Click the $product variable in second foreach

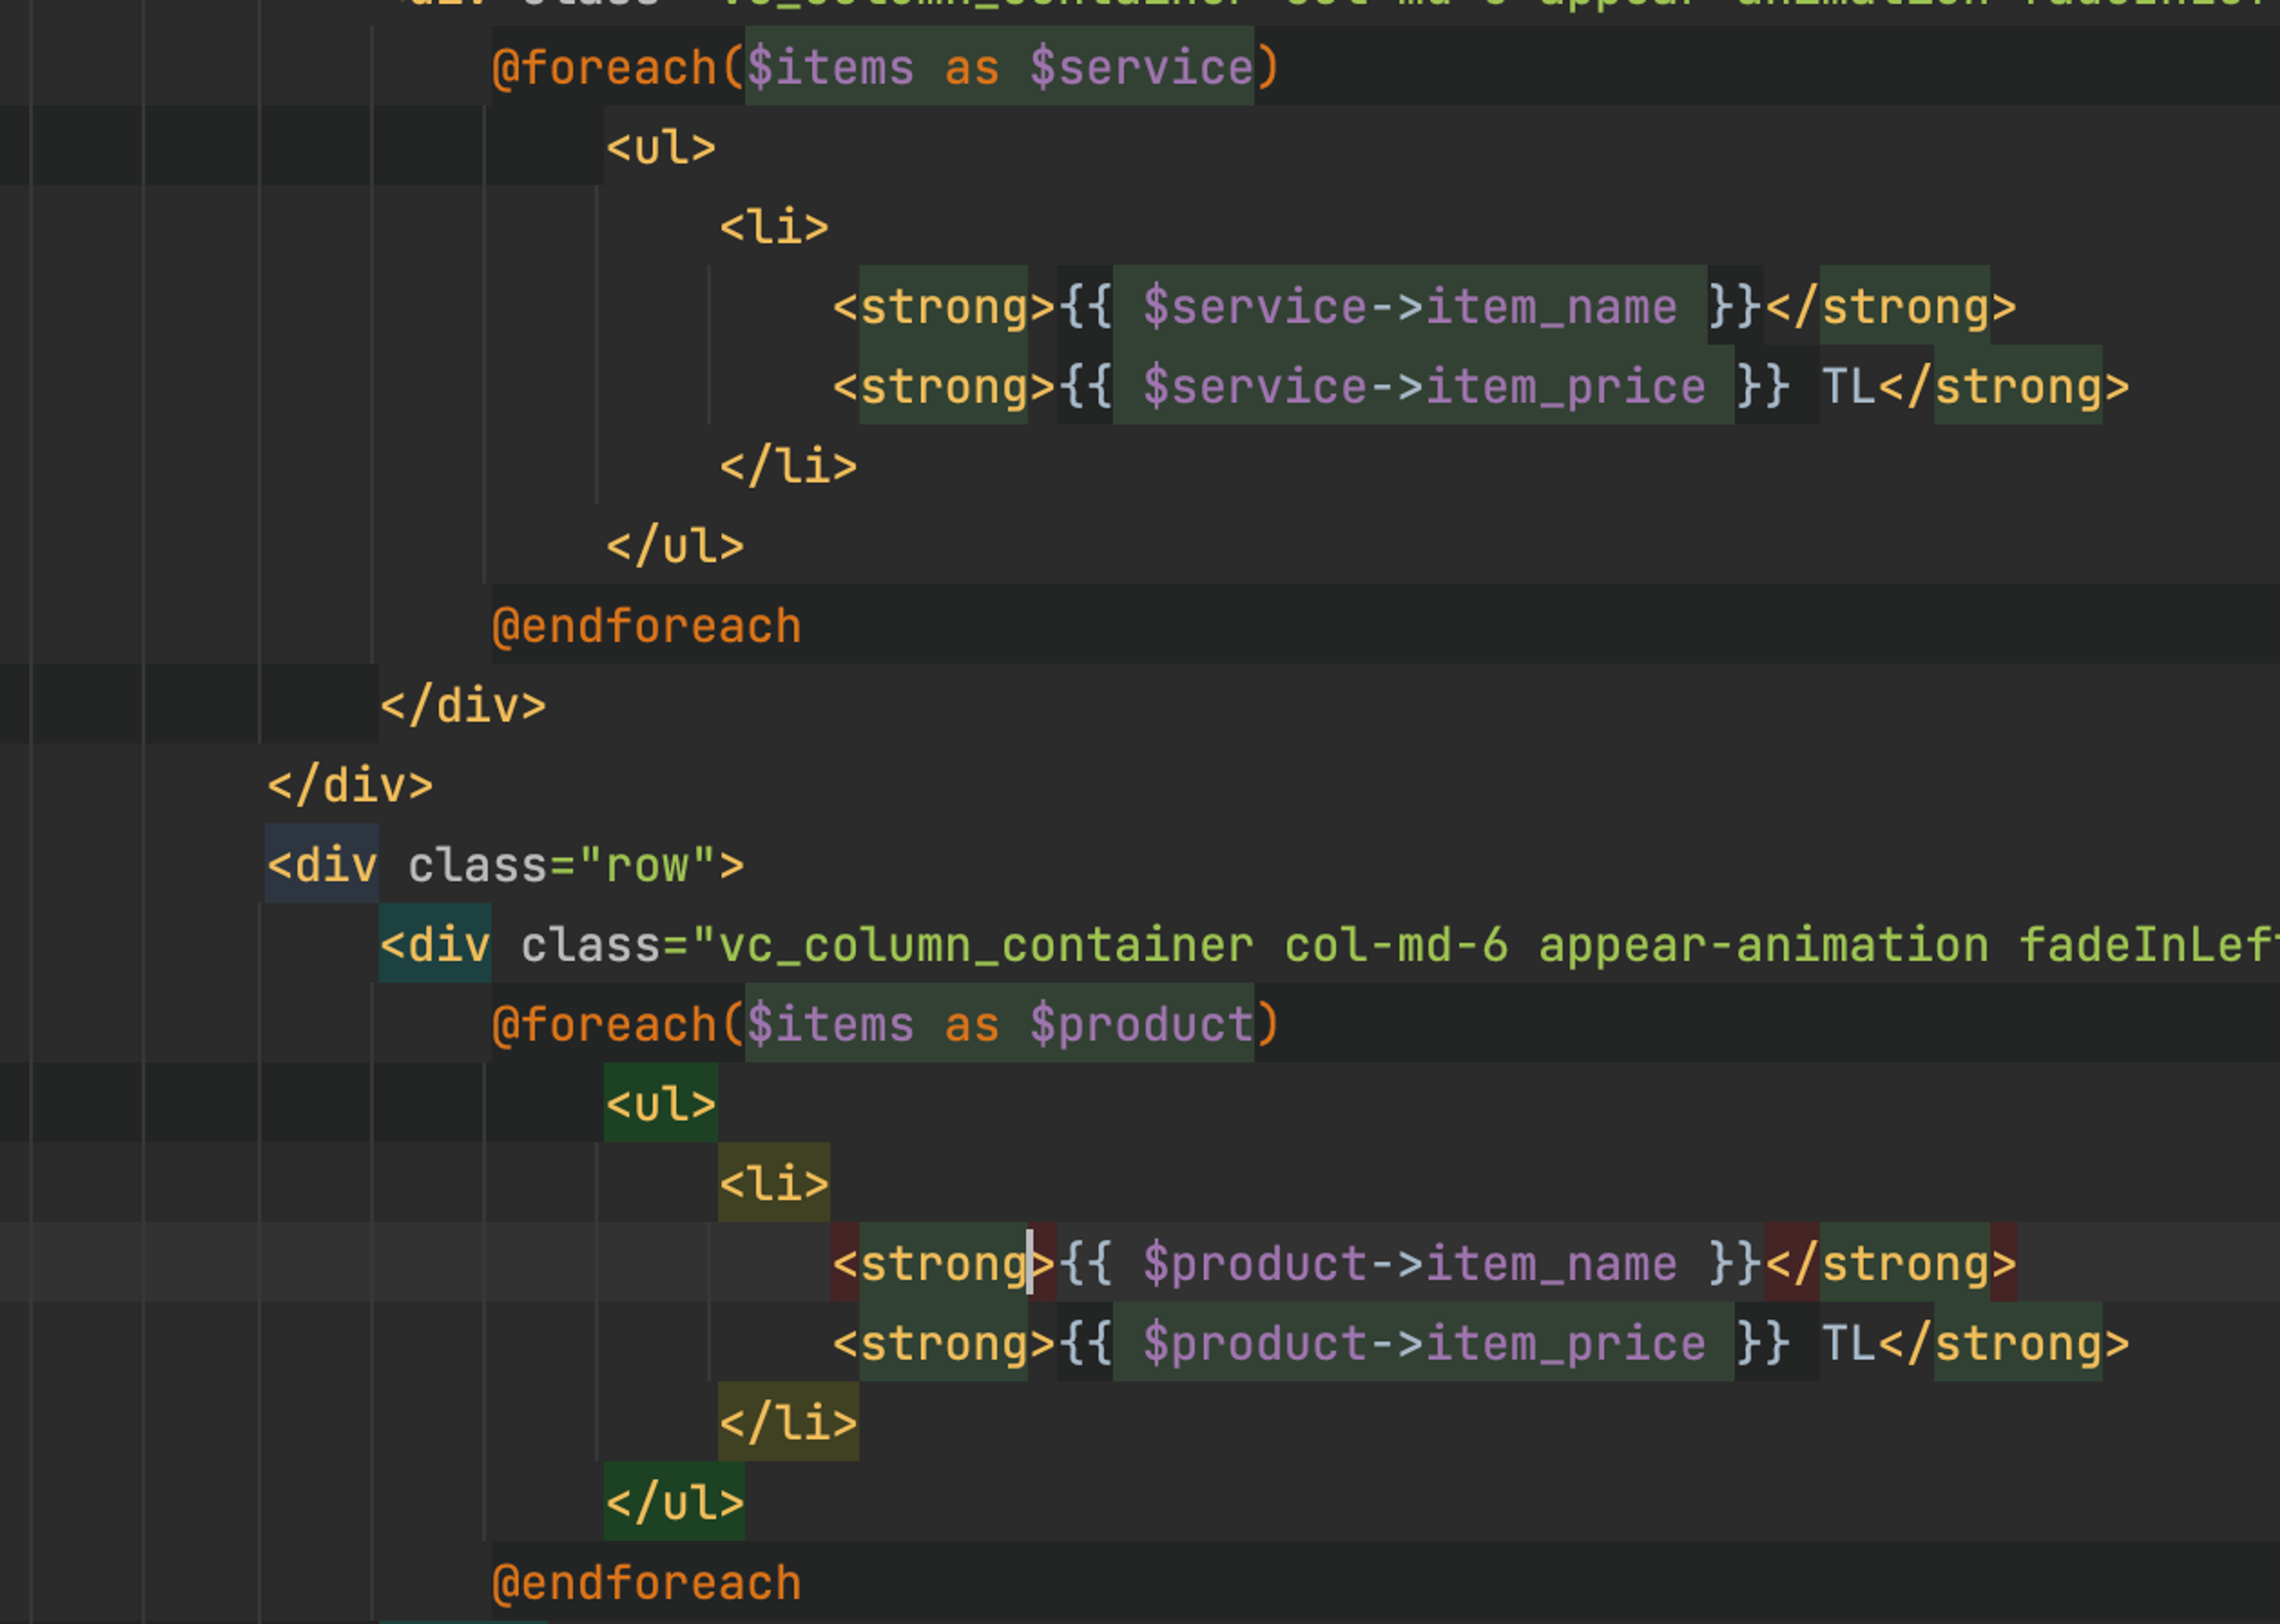click(x=1140, y=1025)
